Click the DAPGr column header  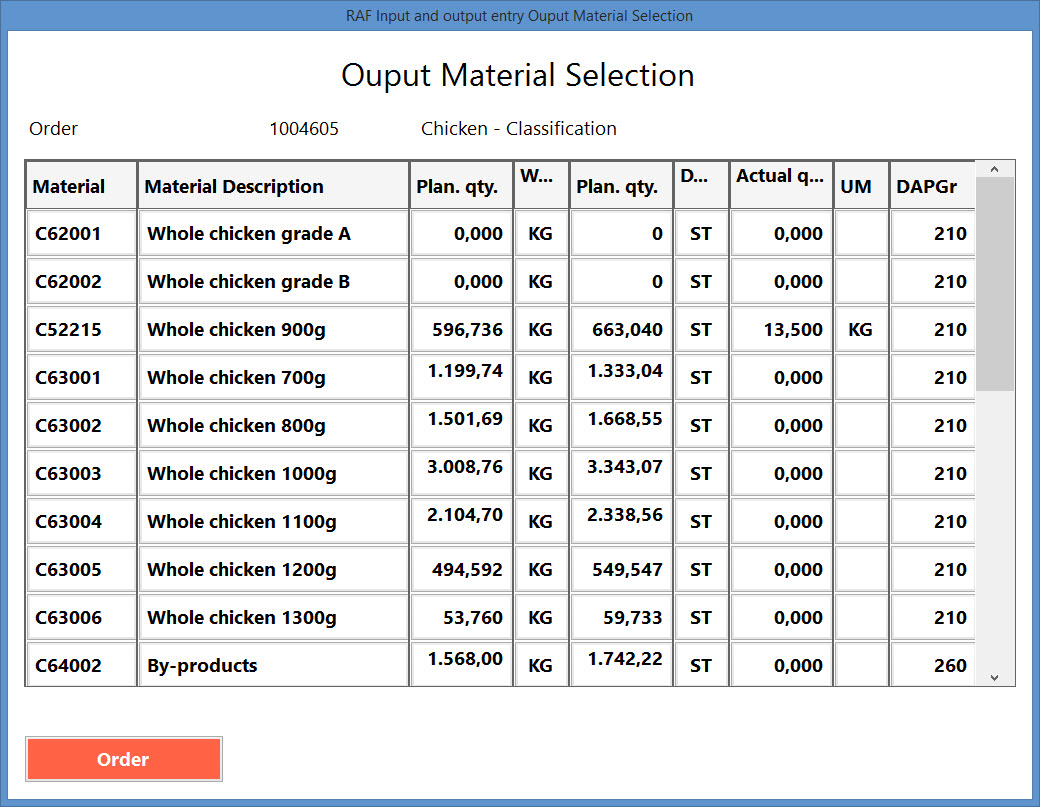(x=932, y=186)
